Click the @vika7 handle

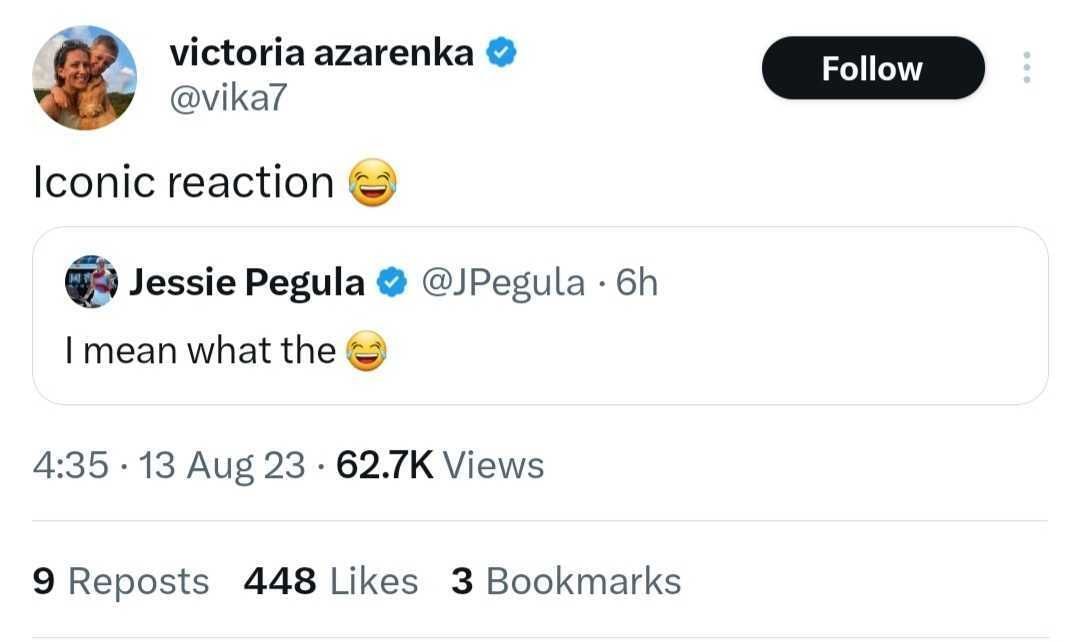coord(220,99)
